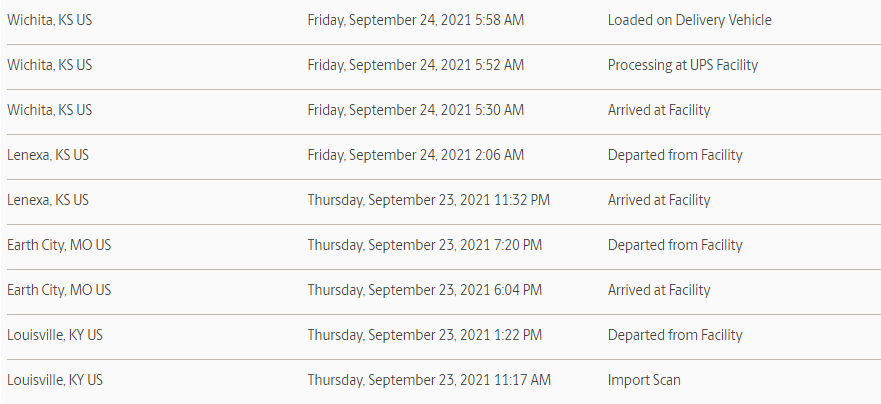
Task: Click the Thursday 1:22 PM timestamp
Action: point(425,335)
